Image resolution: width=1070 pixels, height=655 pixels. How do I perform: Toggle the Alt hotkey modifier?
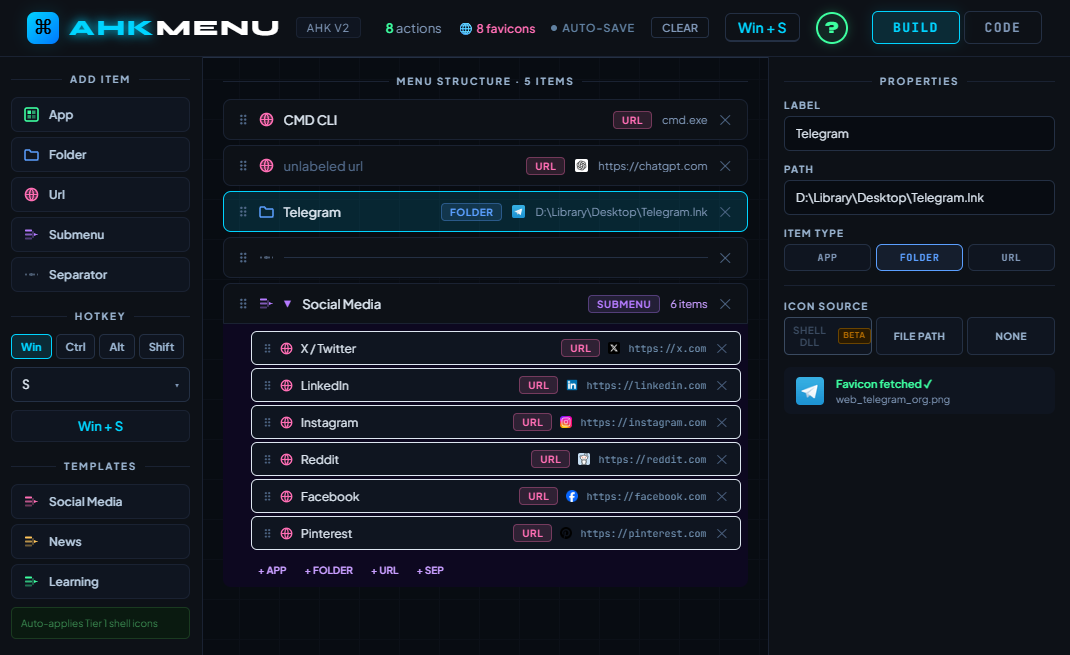[x=117, y=347]
